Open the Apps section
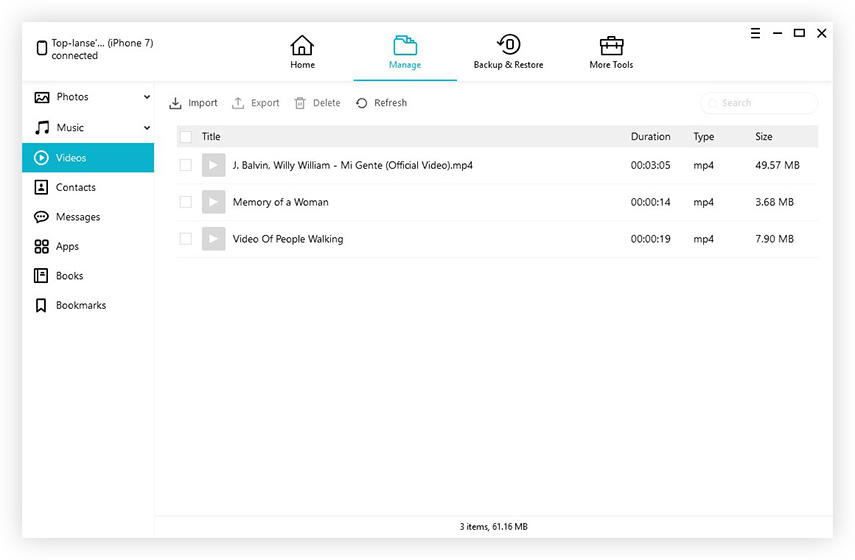The image size is (855, 560). 88,246
